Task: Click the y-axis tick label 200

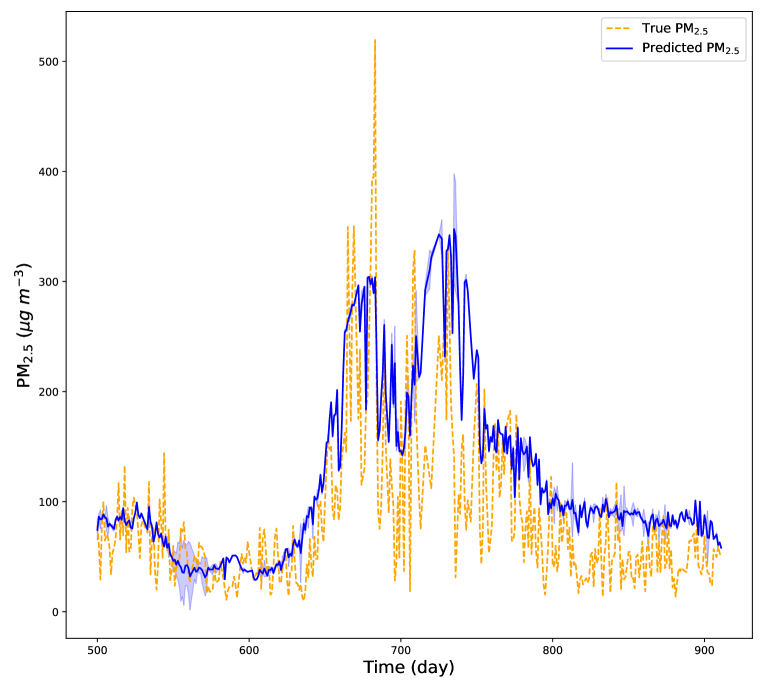Action: pyautogui.click(x=48, y=392)
